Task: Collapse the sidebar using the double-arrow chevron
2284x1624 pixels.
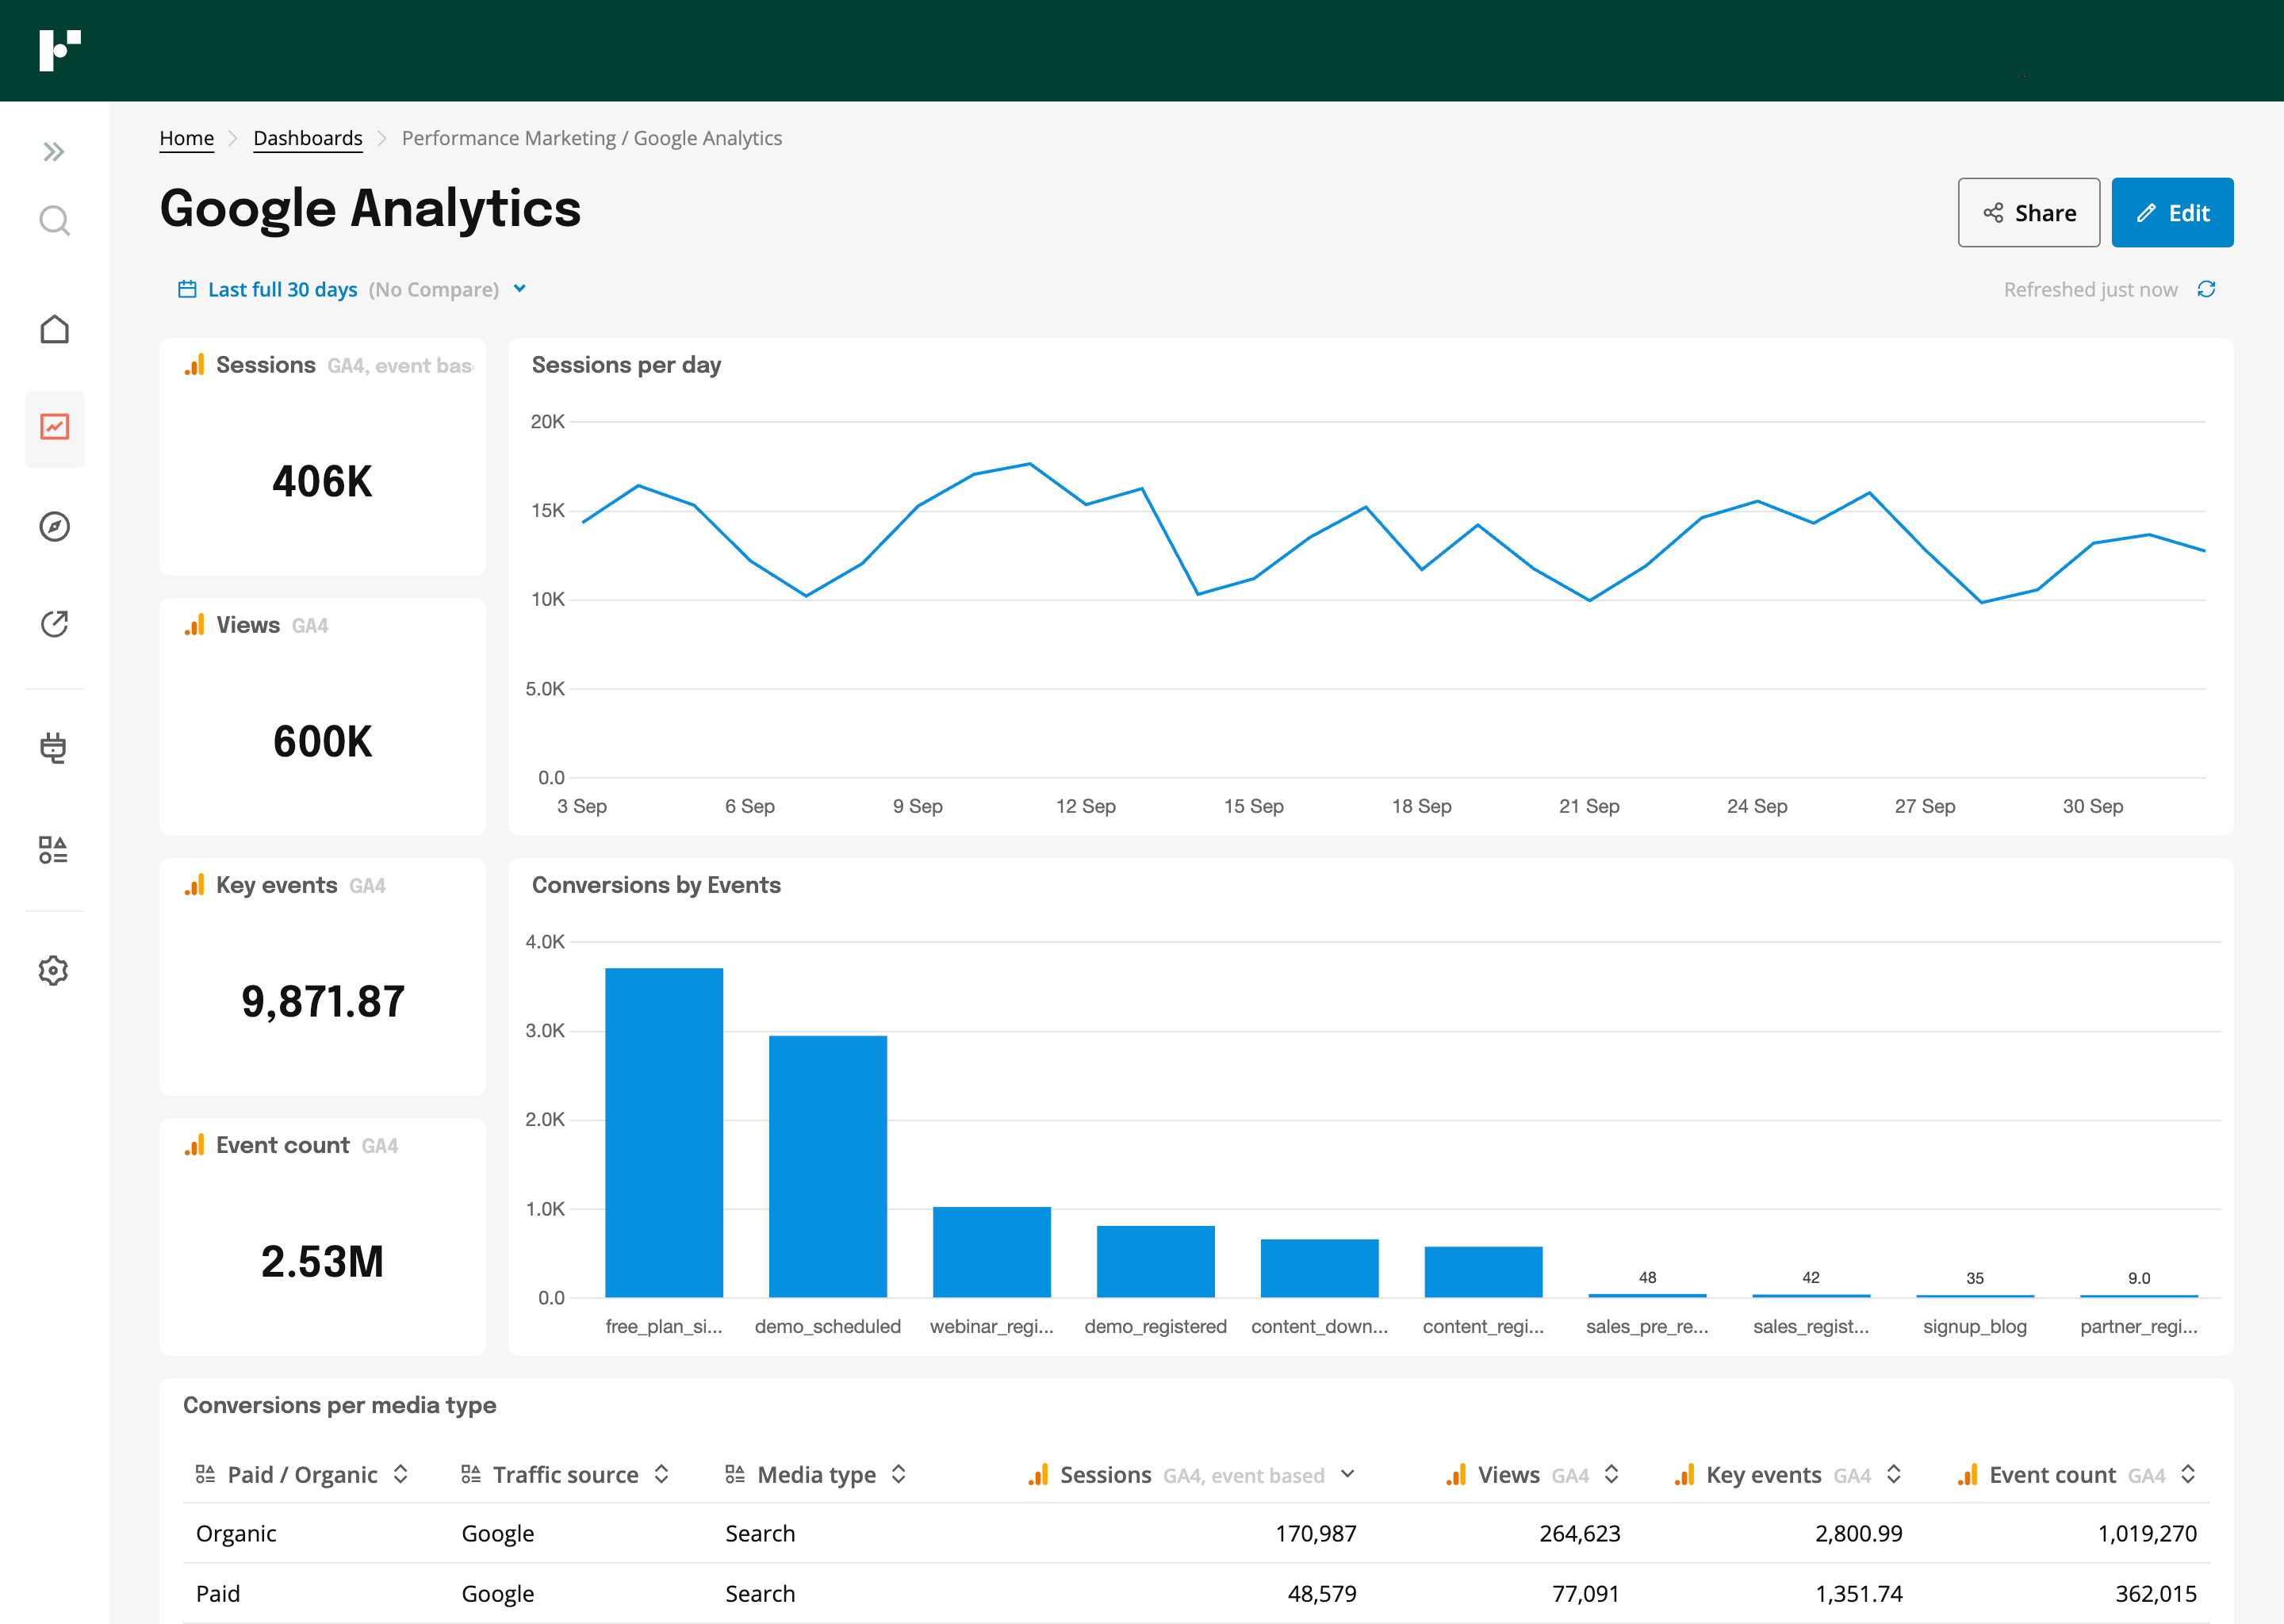Action: 54,151
